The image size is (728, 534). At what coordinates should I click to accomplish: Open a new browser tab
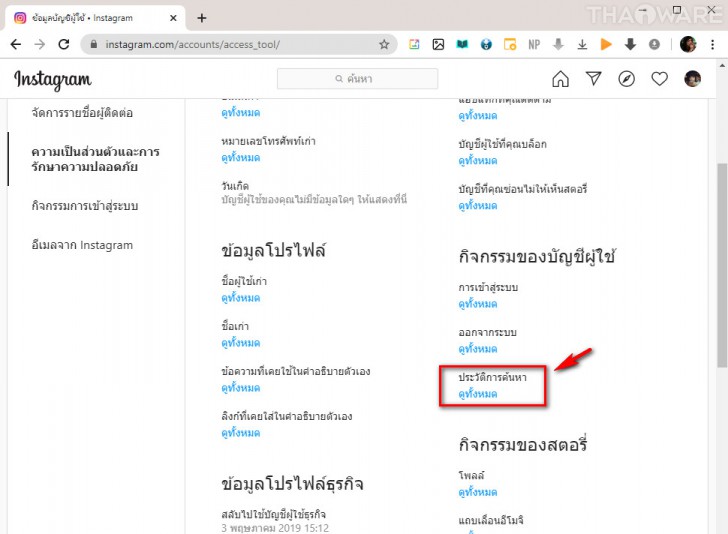coord(202,18)
